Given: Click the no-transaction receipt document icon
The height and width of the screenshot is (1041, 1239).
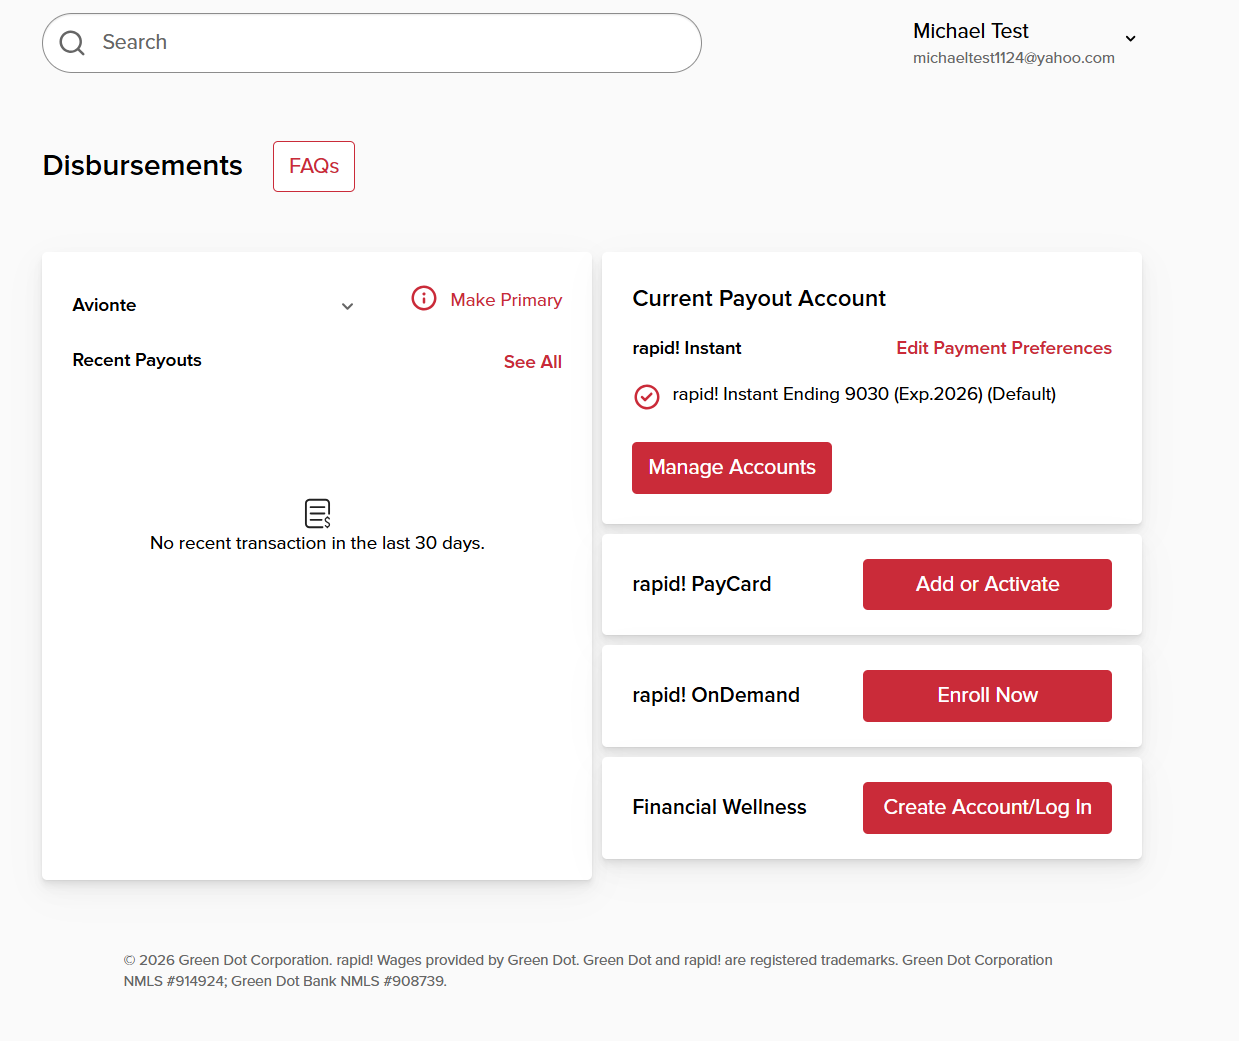Looking at the screenshot, I should coord(318,513).
